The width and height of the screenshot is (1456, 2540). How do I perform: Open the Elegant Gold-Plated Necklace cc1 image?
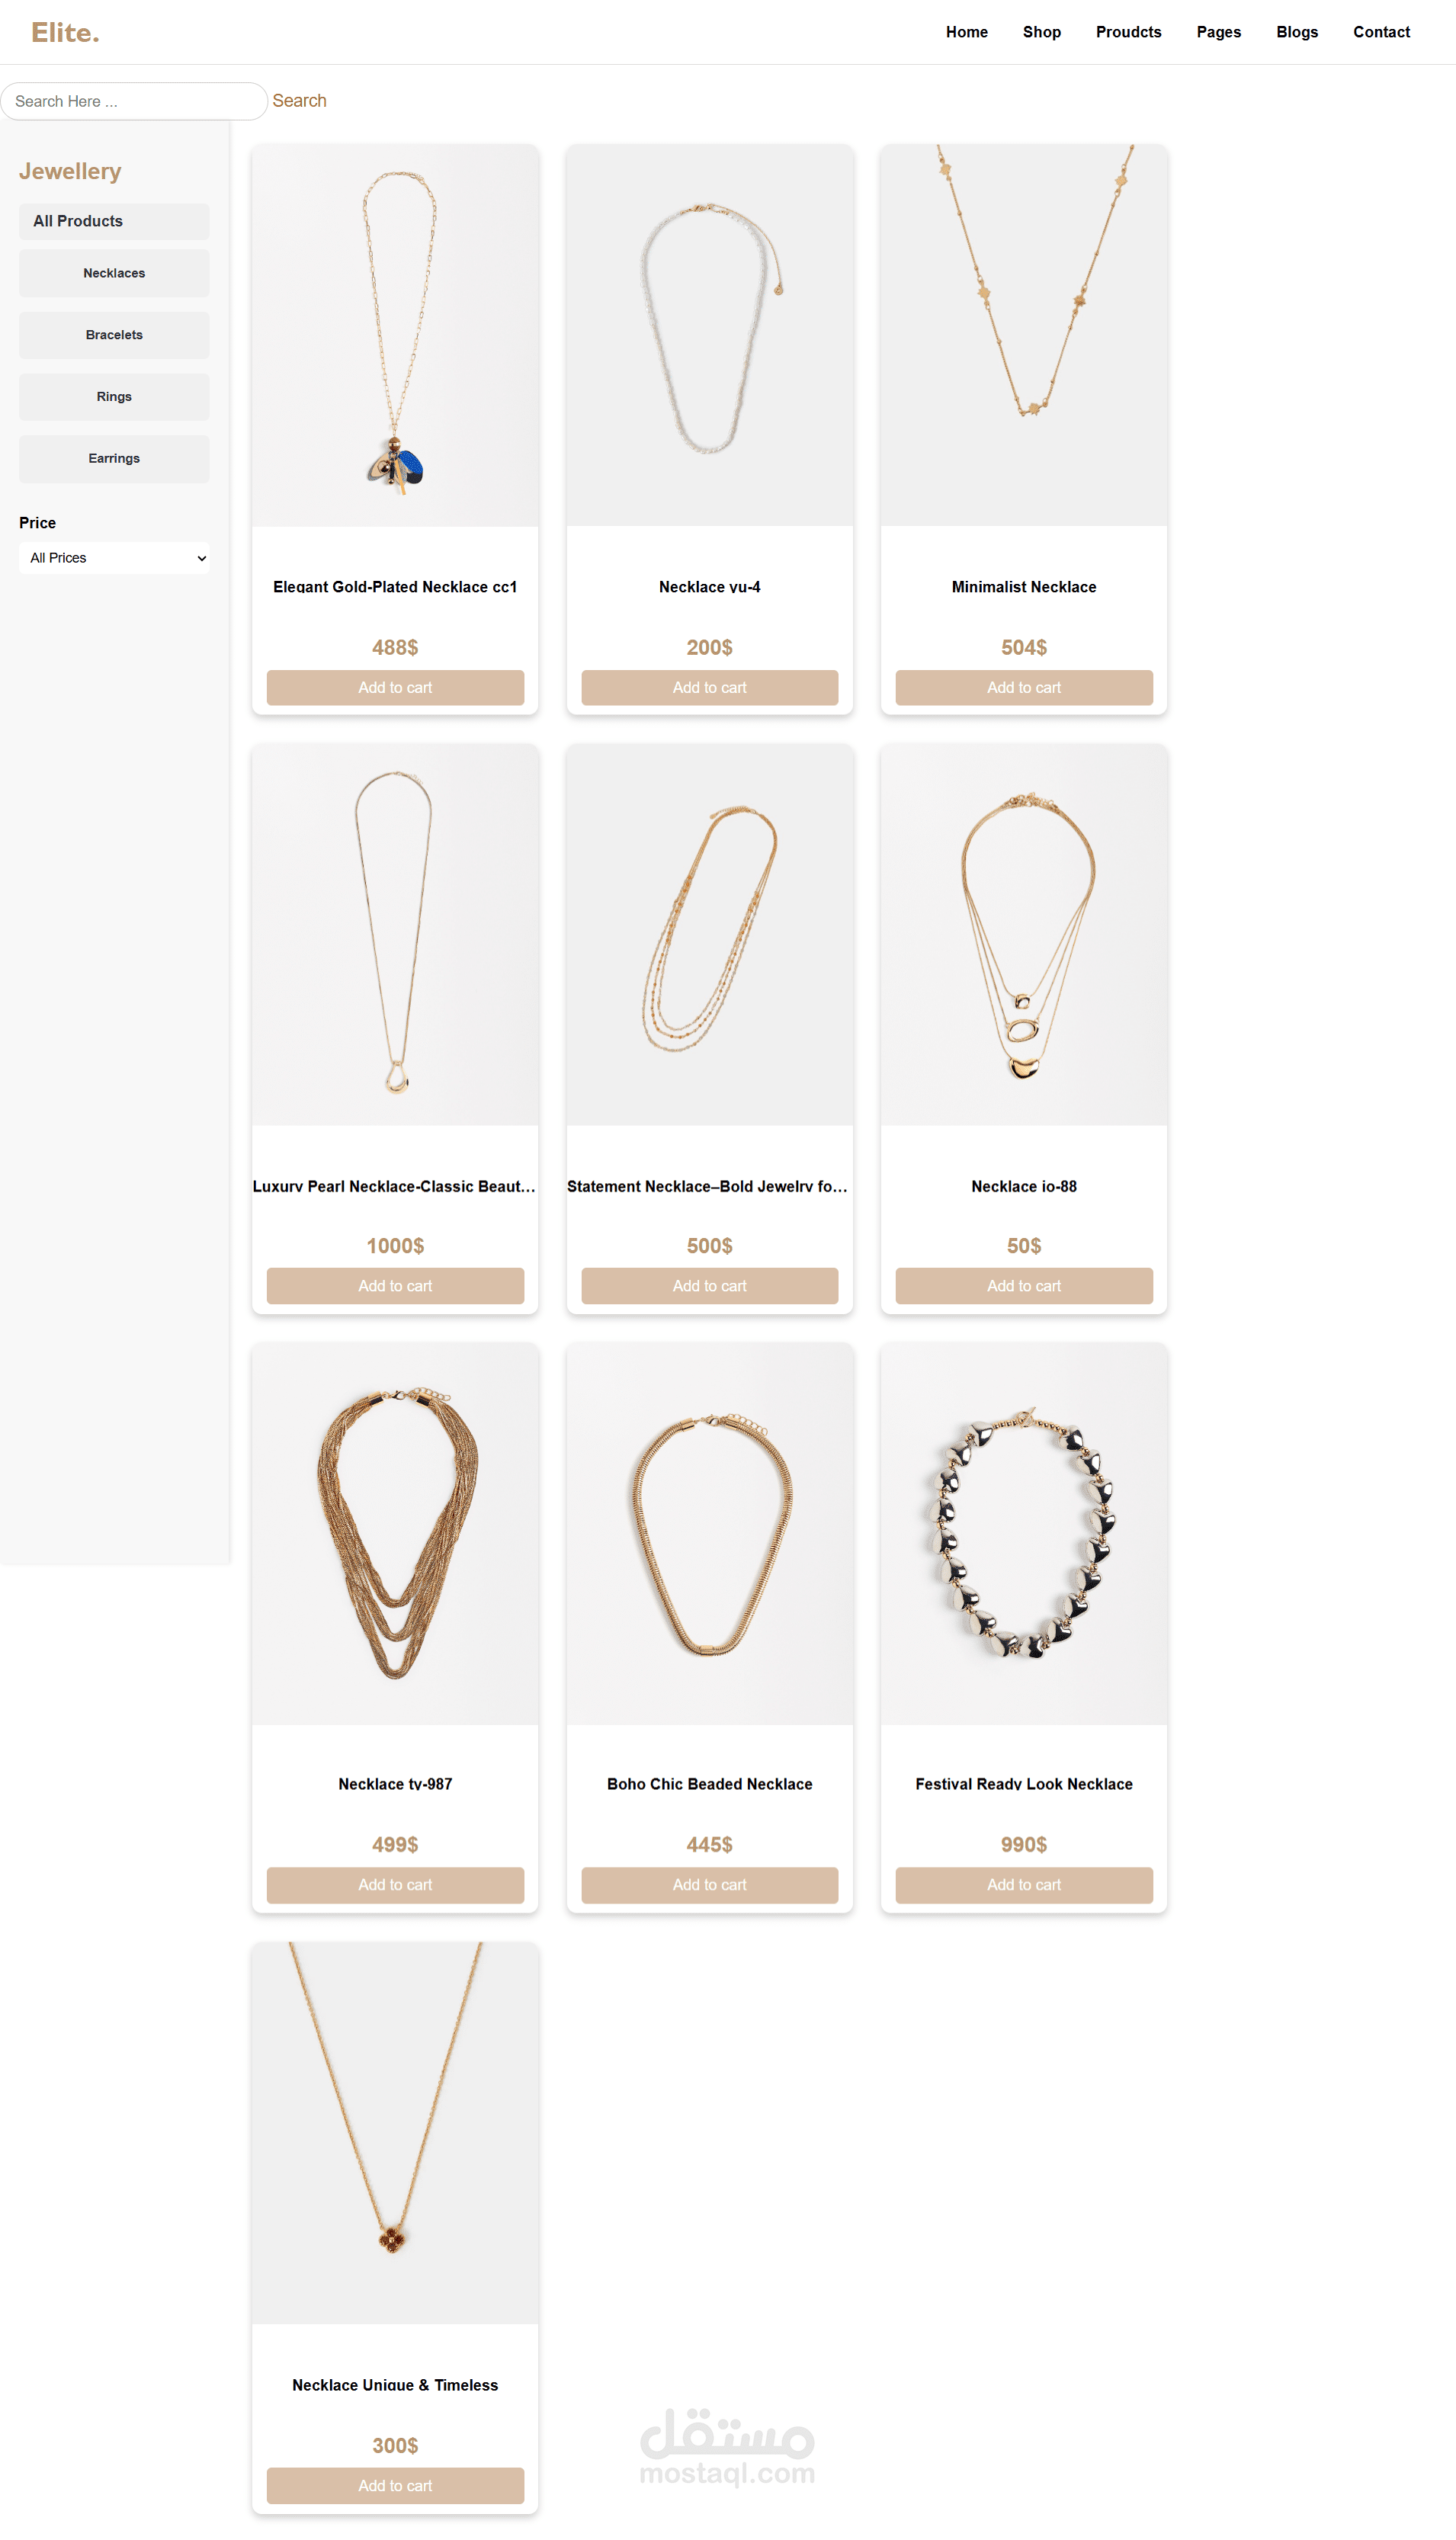[x=395, y=335]
